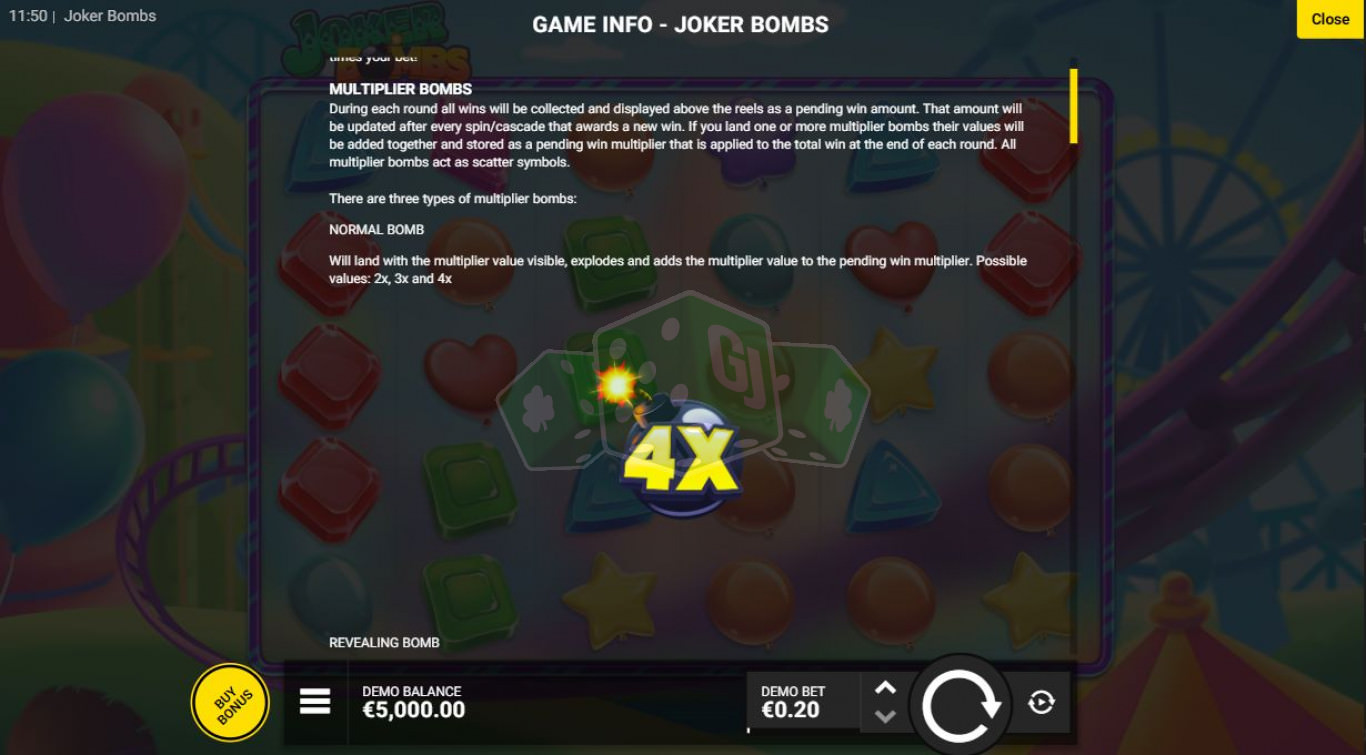Open the autoplay settings
The width and height of the screenshot is (1366, 755).
[1041, 703]
